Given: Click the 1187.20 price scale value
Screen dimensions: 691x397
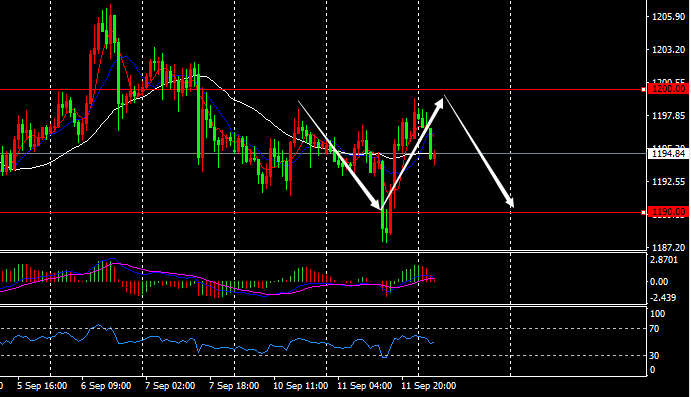Looking at the screenshot, I should 669,248.
